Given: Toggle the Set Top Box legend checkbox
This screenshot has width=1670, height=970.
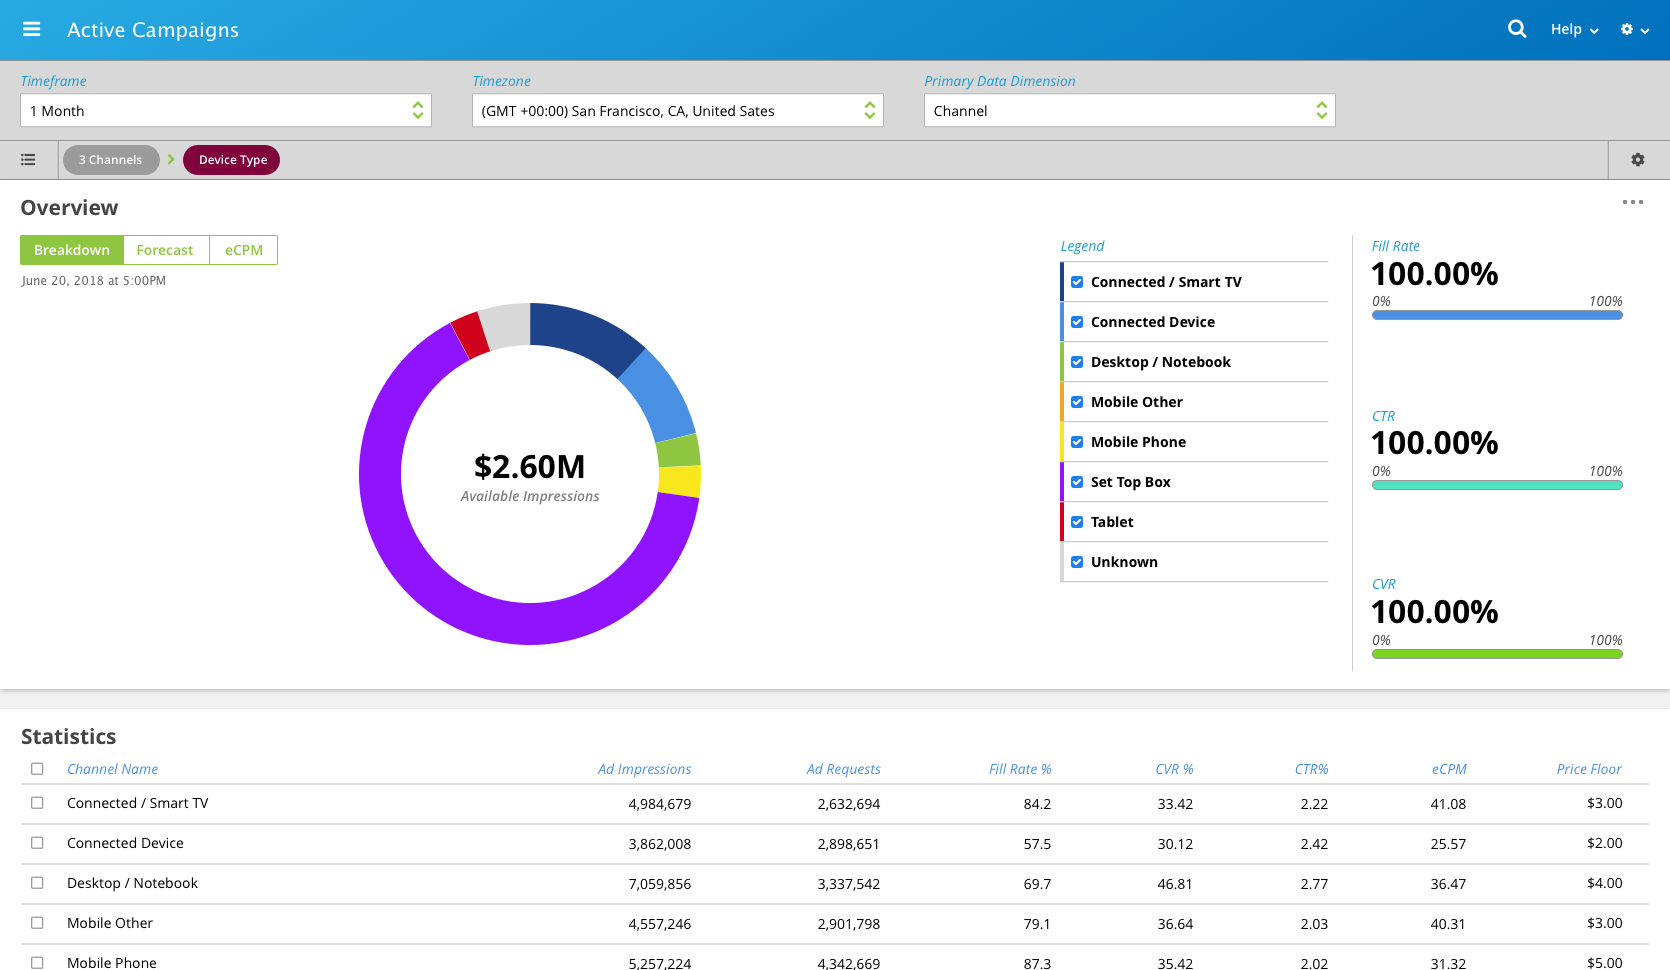Looking at the screenshot, I should tap(1077, 482).
